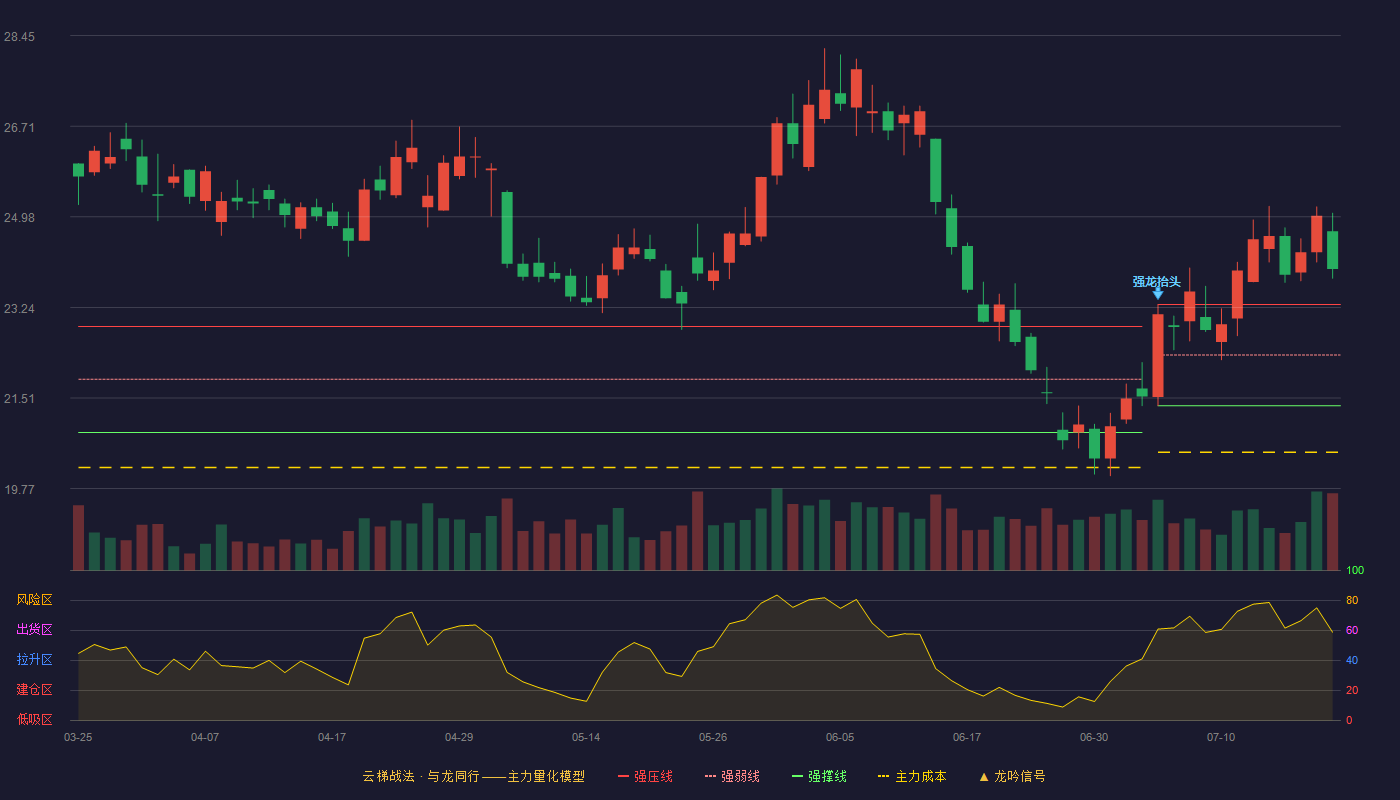Image resolution: width=1400 pixels, height=800 pixels.
Task: Click the 23.24 price axis label
Action: coord(19,309)
